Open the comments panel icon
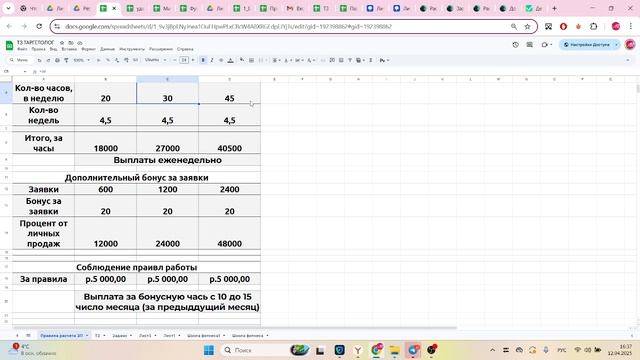The image size is (640, 360). tap(529, 44)
